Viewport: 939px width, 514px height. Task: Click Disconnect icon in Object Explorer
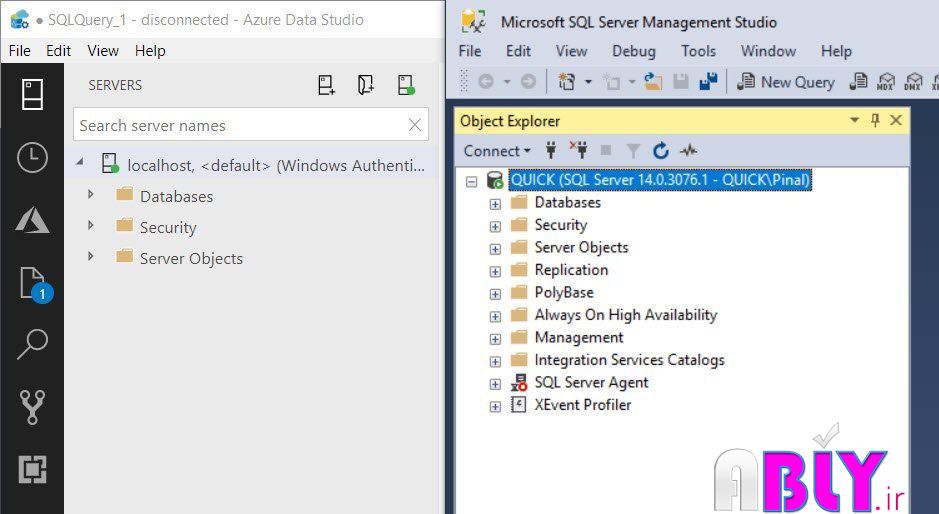point(578,150)
